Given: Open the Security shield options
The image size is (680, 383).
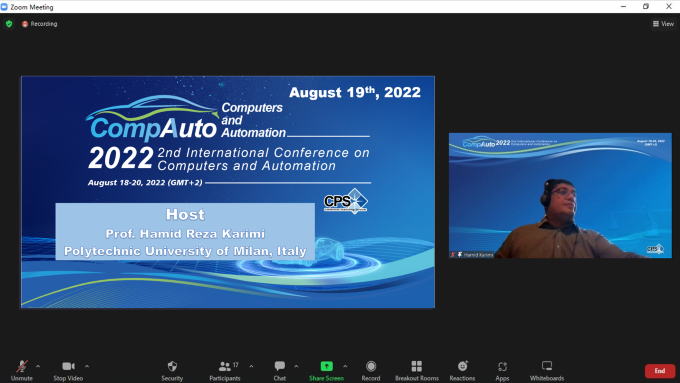Looking at the screenshot, I should 172,370.
